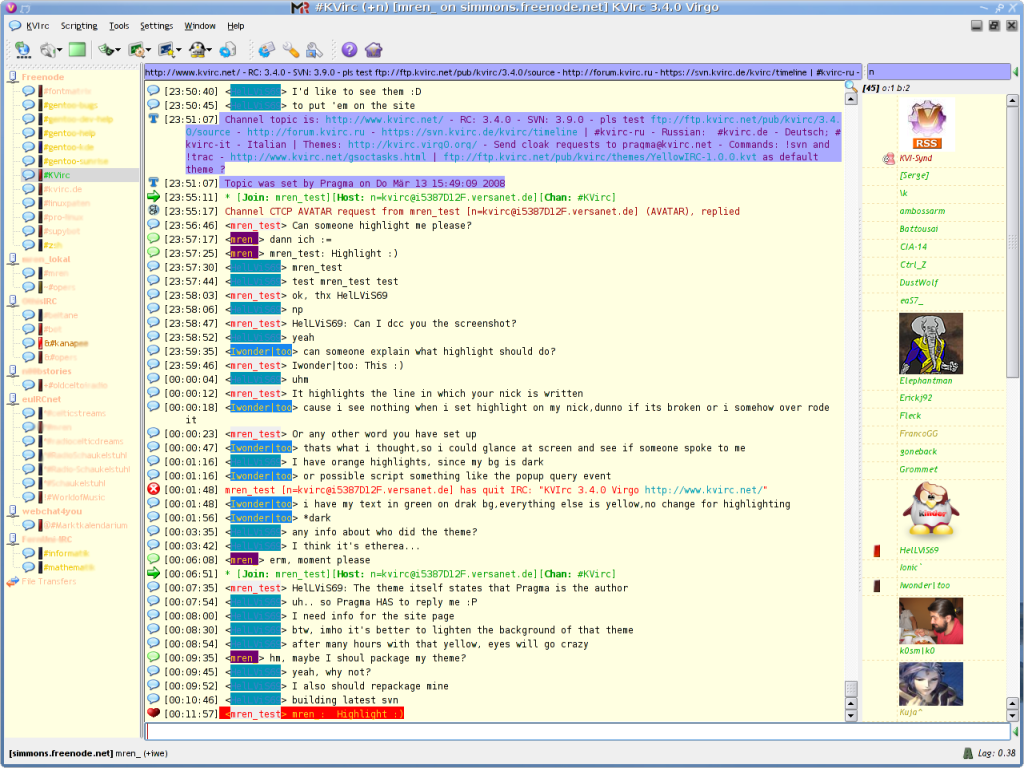Select the webchat4you server node
The image size is (1024, 768).
click(52, 511)
